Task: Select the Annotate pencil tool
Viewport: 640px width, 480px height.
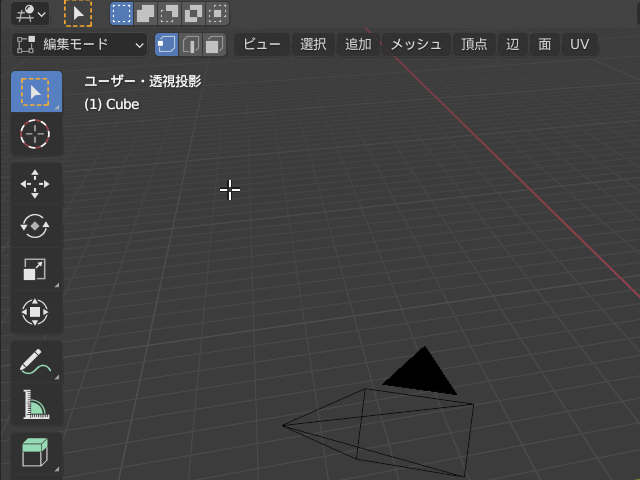Action: click(36, 362)
